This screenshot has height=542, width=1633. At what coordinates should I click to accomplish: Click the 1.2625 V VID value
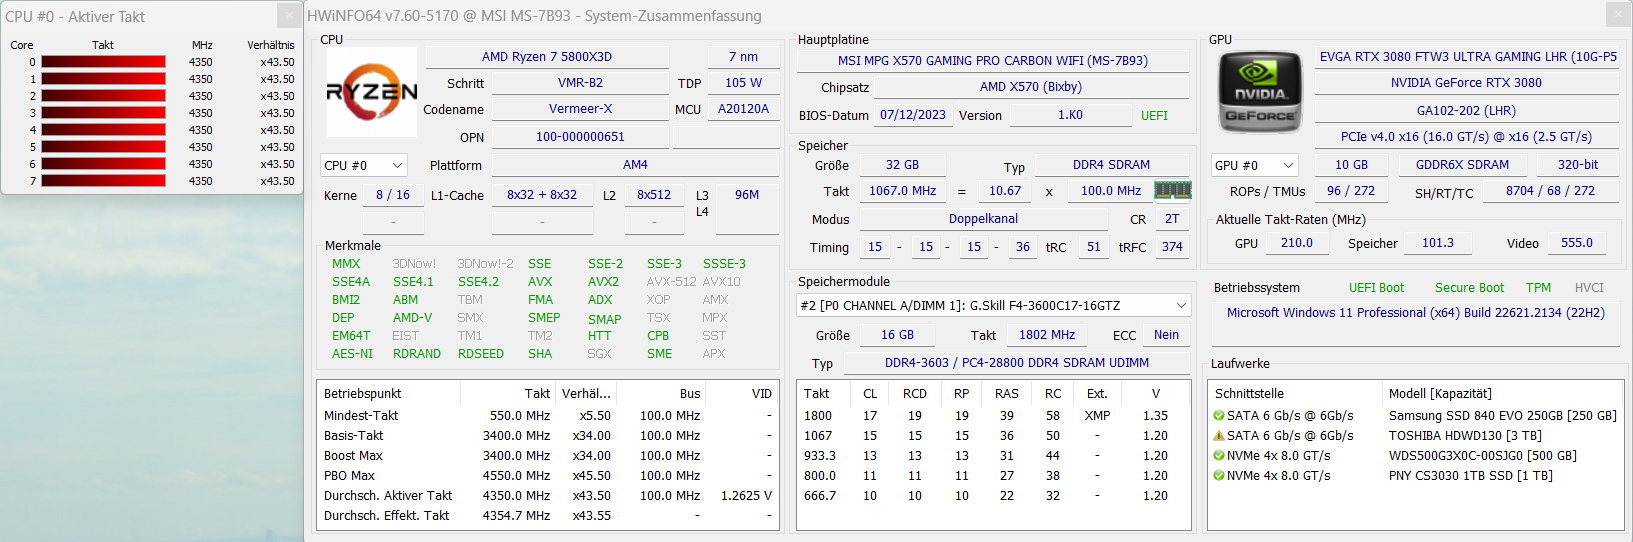tap(746, 496)
